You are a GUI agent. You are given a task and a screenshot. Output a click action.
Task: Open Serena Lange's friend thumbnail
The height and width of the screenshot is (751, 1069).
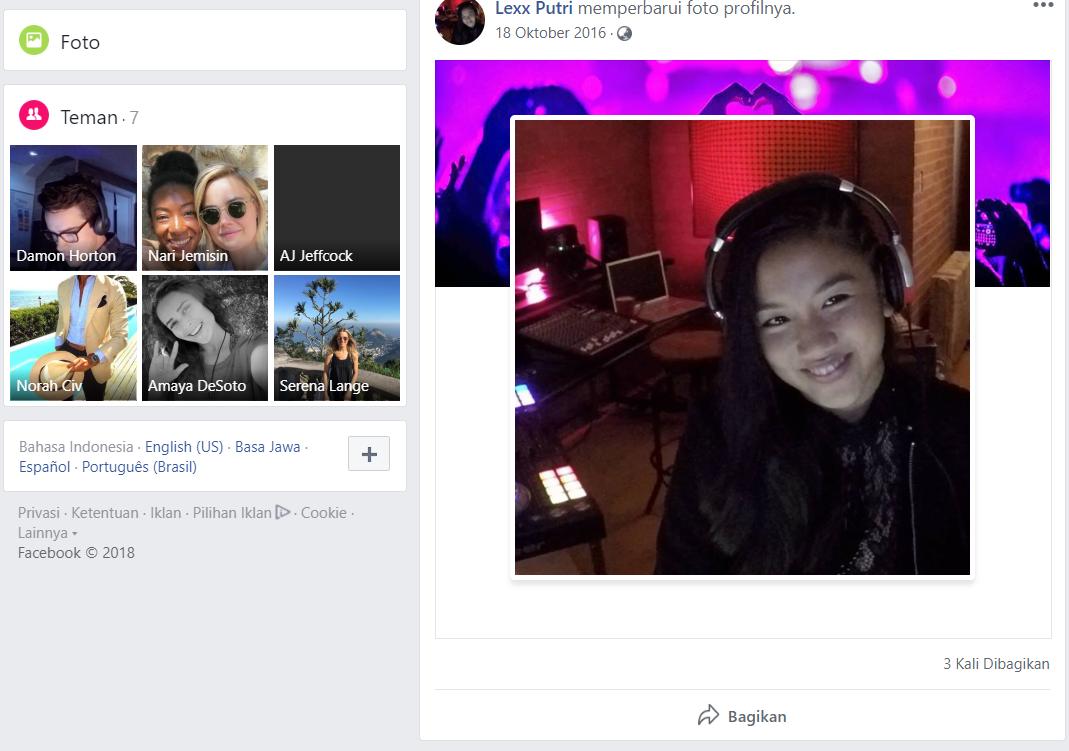[337, 338]
